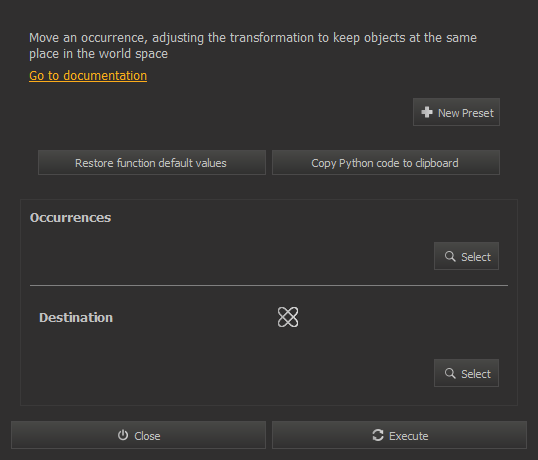
Task: Click the refresh arrows icon on Execute
Action: point(378,435)
